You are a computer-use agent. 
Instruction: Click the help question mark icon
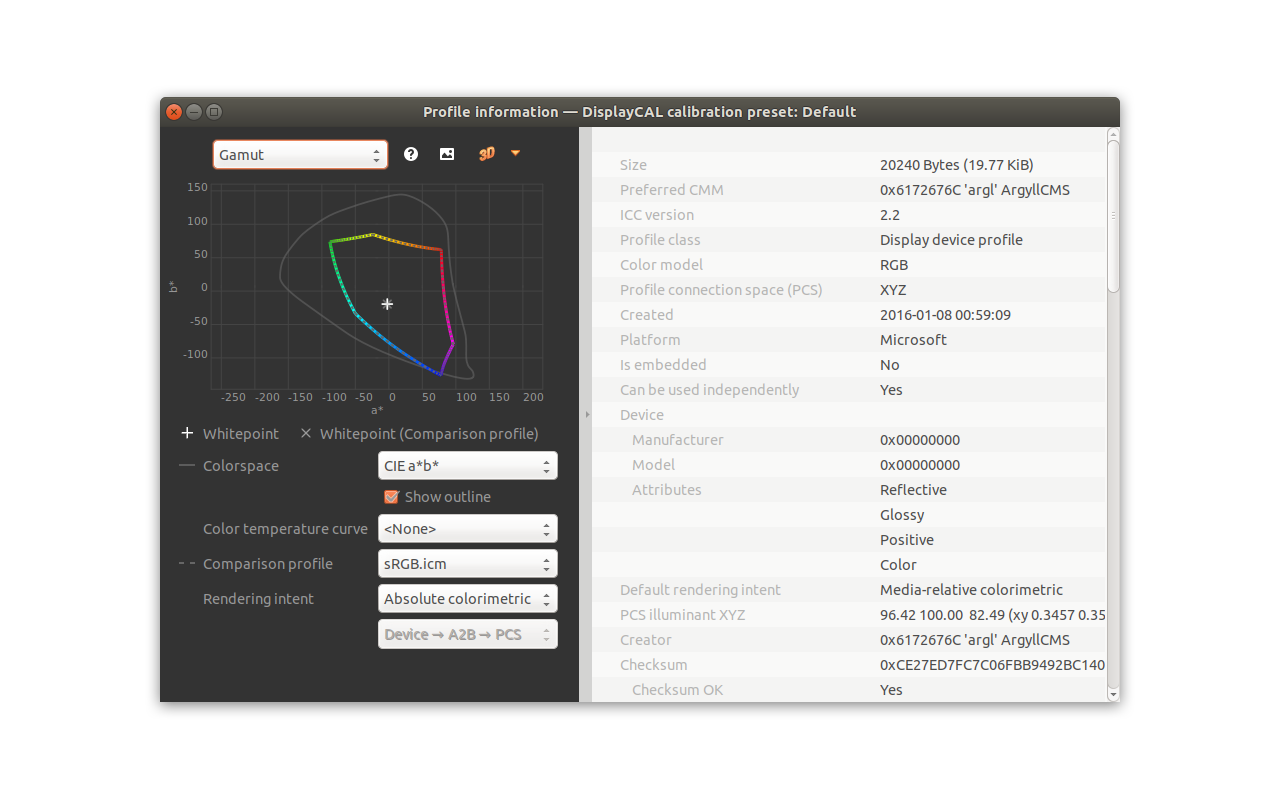(410, 154)
